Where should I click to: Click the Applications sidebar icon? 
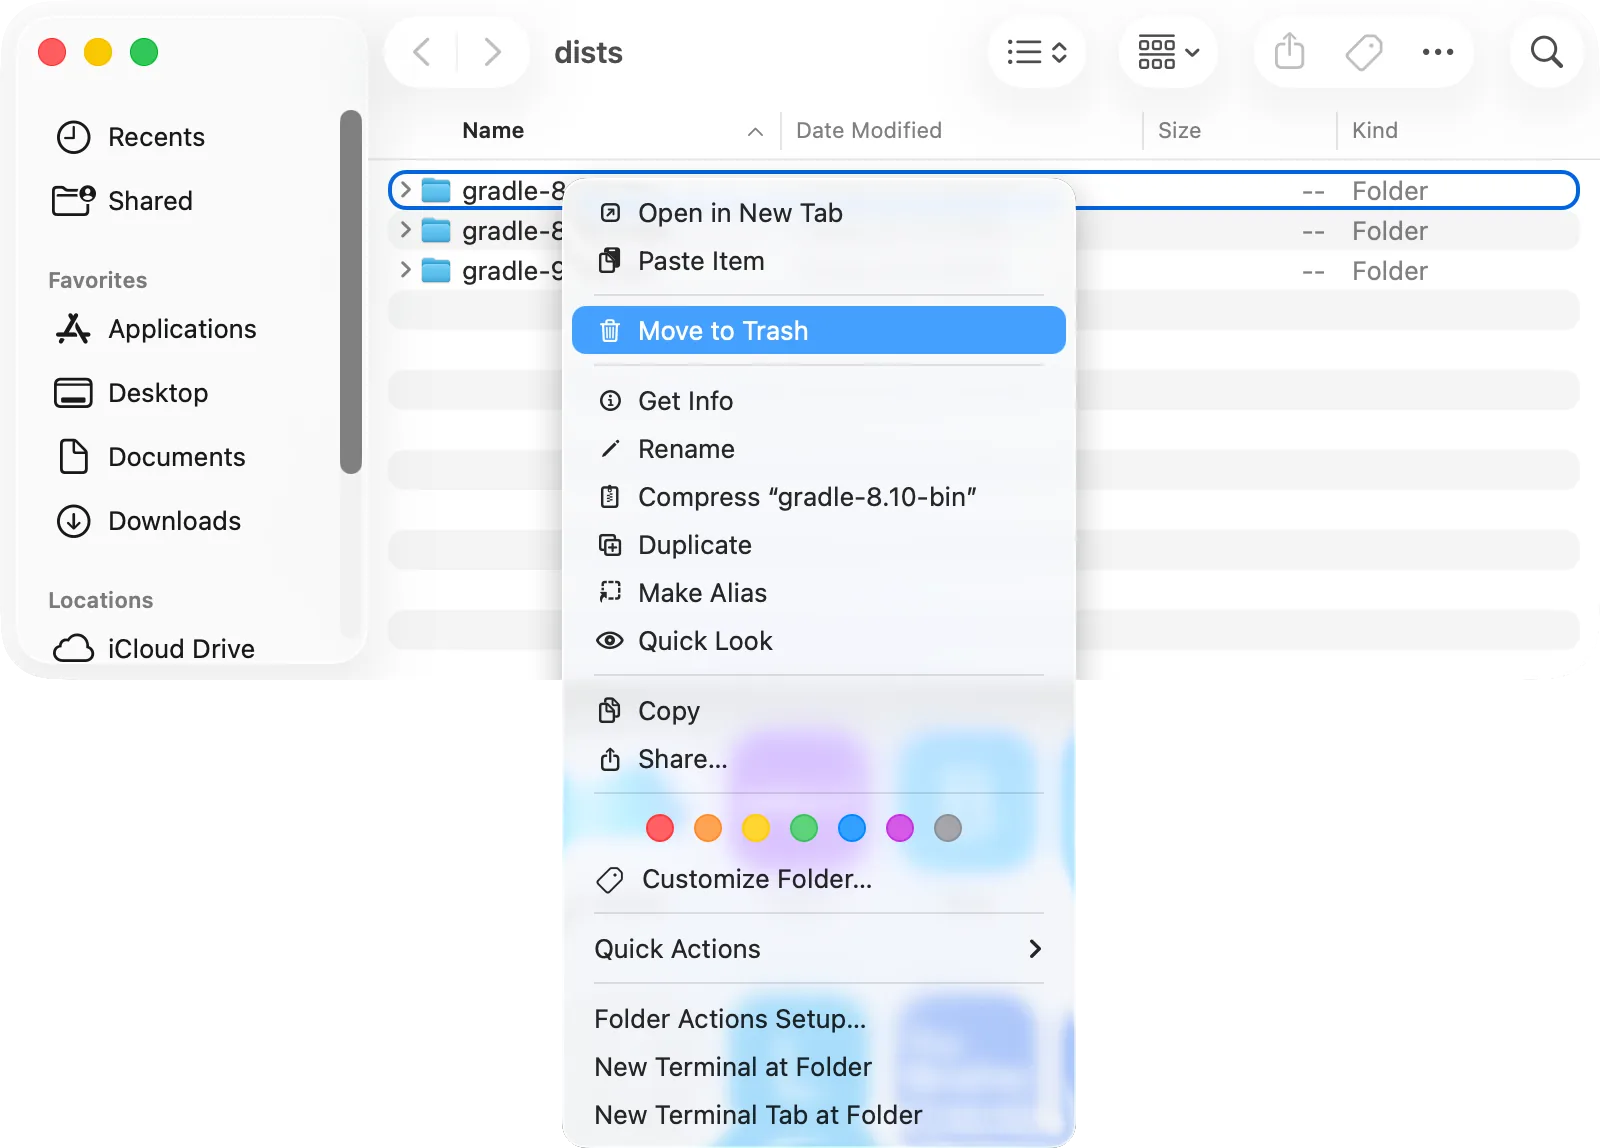coord(73,329)
